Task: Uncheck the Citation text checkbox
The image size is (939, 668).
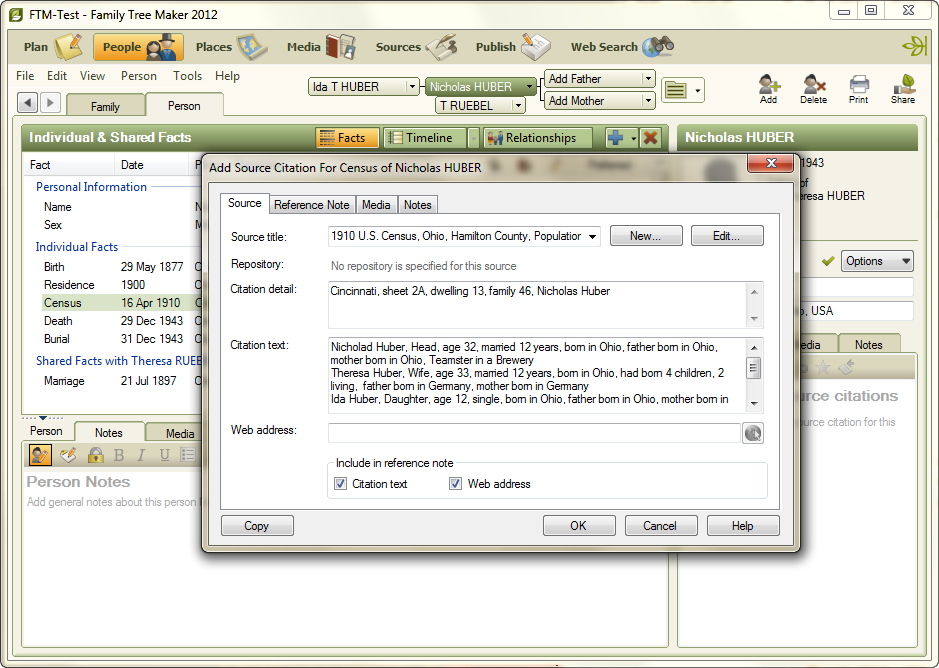Action: [x=341, y=483]
